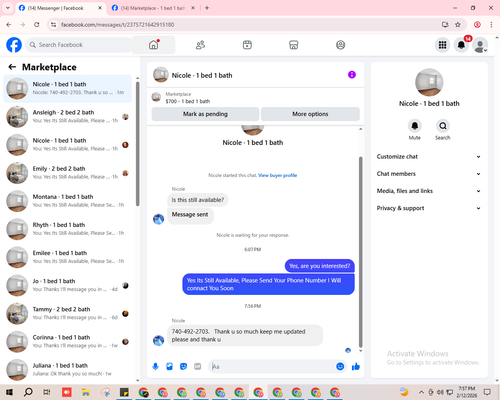The height and width of the screenshot is (400, 500).
Task: Open the Friends icon in top navigation
Action: [200, 45]
